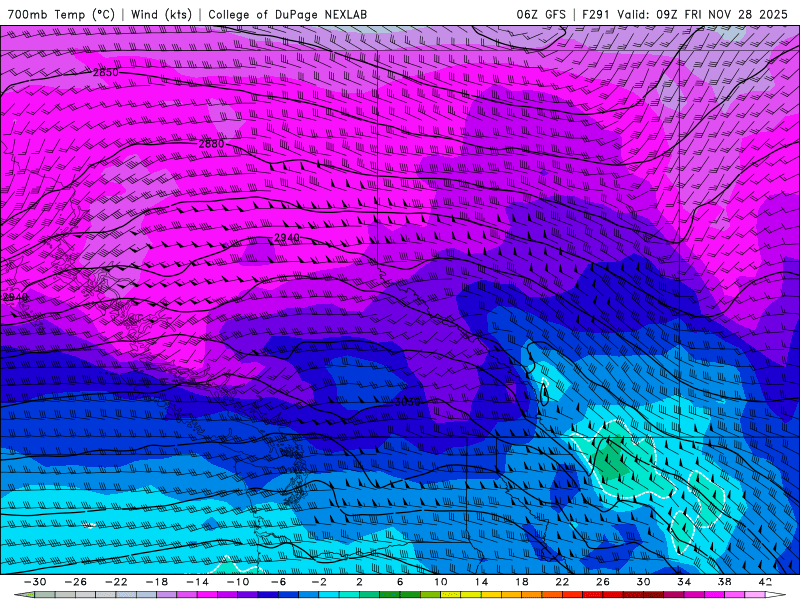The height and width of the screenshot is (600, 800).
Task: Click the 'College of DuPage NEXLAB' label
Action: coord(287,14)
